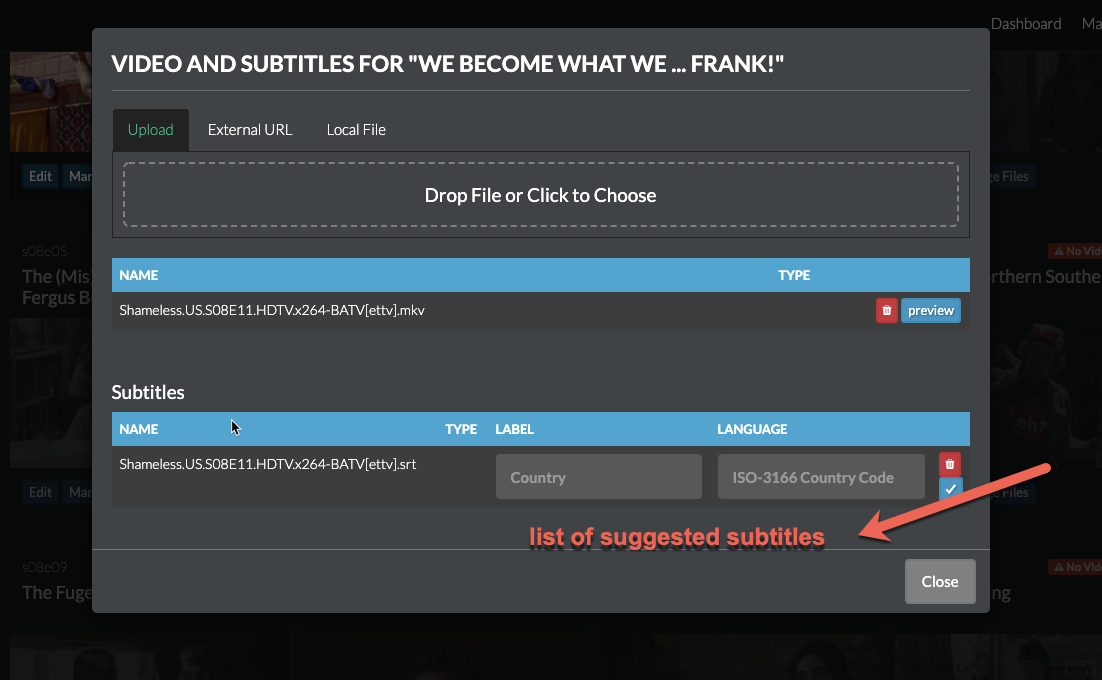Image resolution: width=1102 pixels, height=680 pixels.
Task: Close the video and subtitles dialog
Action: tap(939, 581)
